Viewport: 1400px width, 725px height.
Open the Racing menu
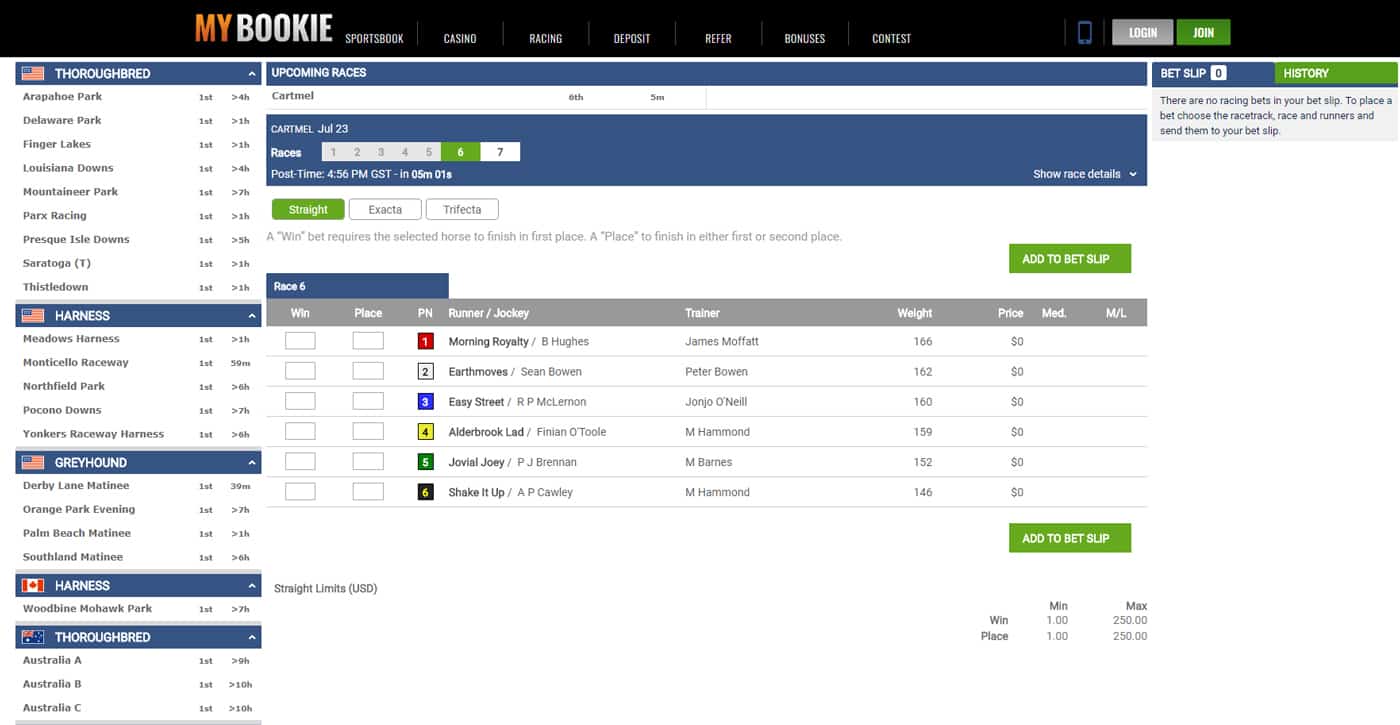545,38
